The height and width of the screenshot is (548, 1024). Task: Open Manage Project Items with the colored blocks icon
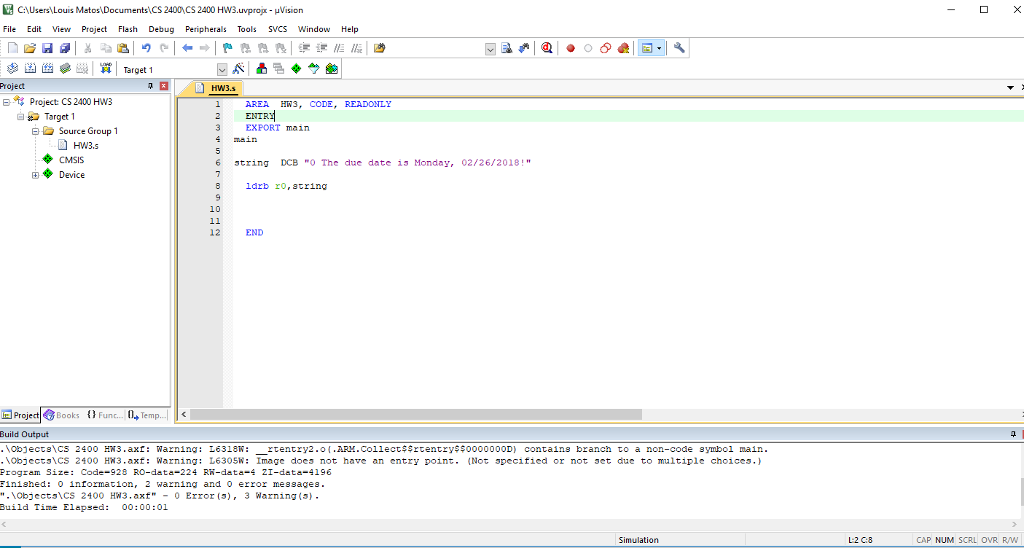click(x=261, y=69)
